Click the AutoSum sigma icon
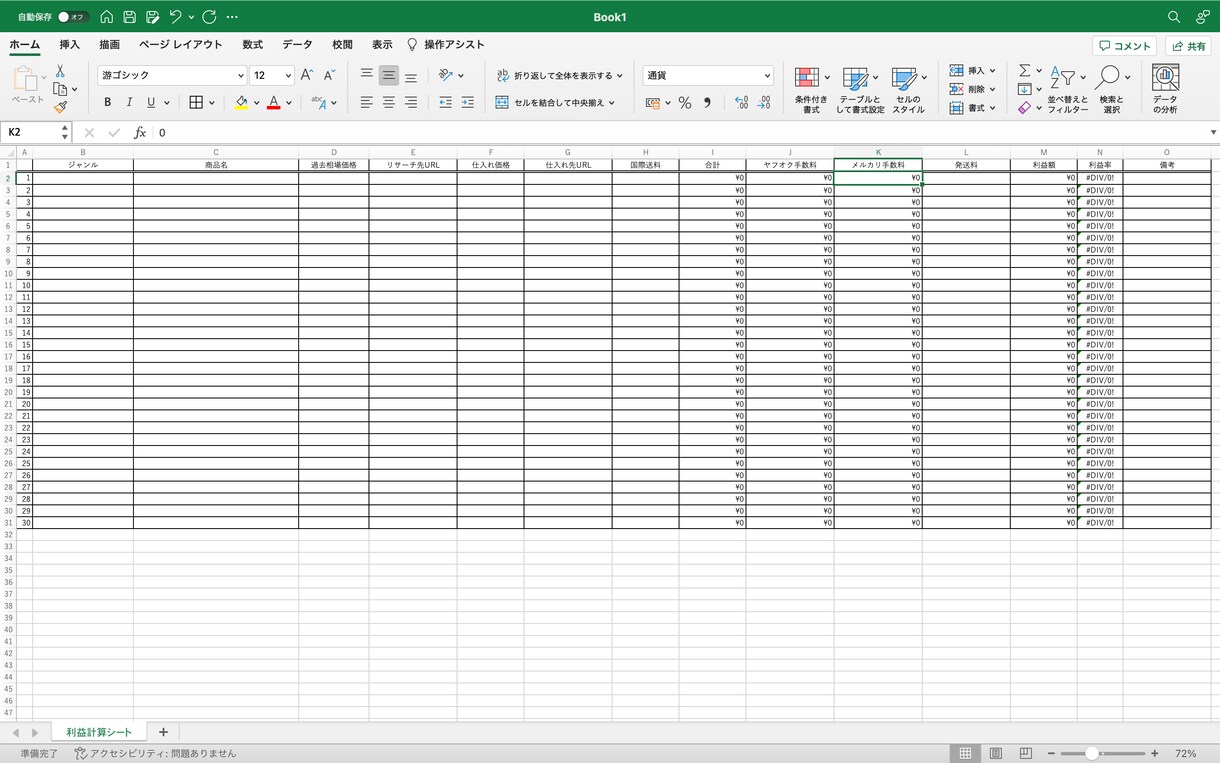Viewport: 1220px width, 763px height. pos(1024,71)
